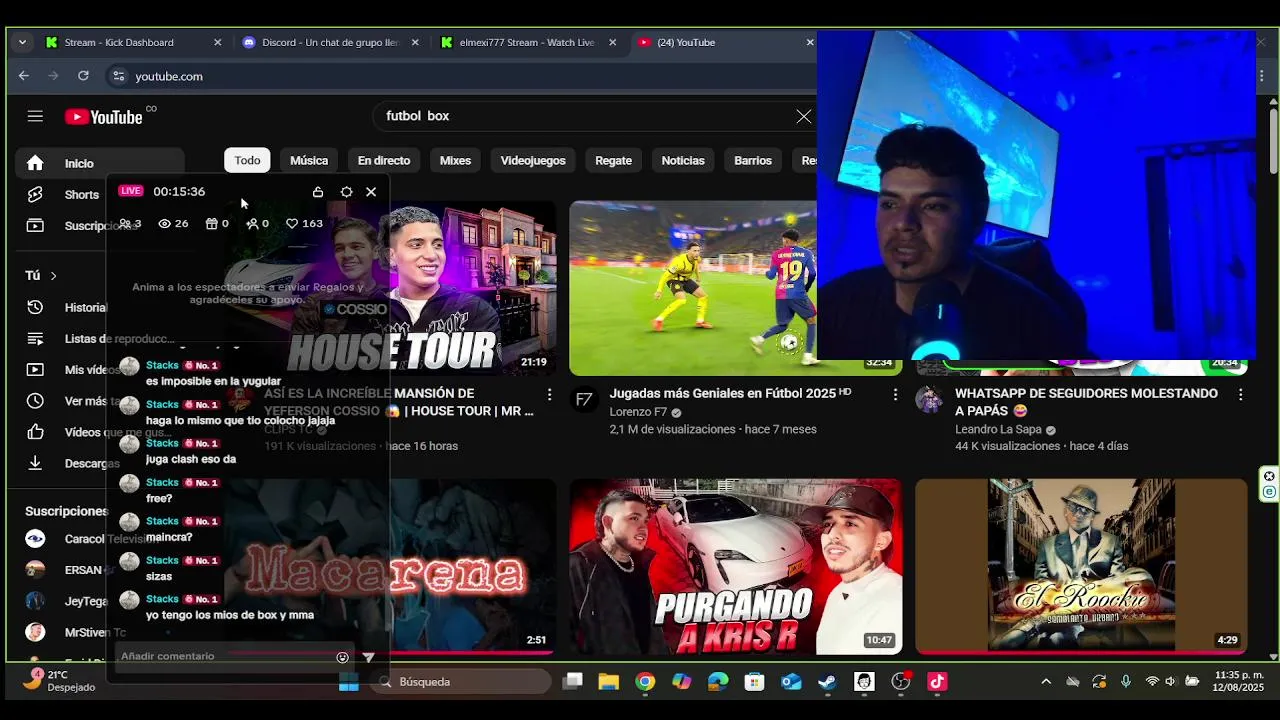Select the En directo filter chip
1280x720 pixels.
point(384,160)
